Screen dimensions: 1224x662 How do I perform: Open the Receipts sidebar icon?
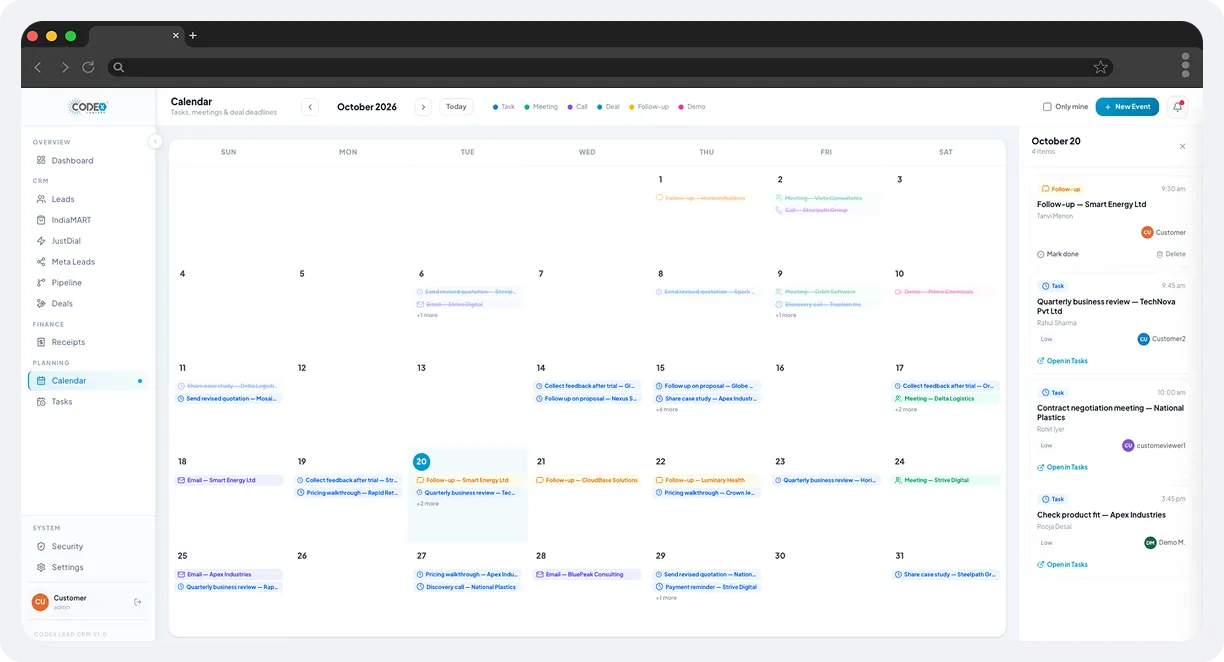point(41,342)
